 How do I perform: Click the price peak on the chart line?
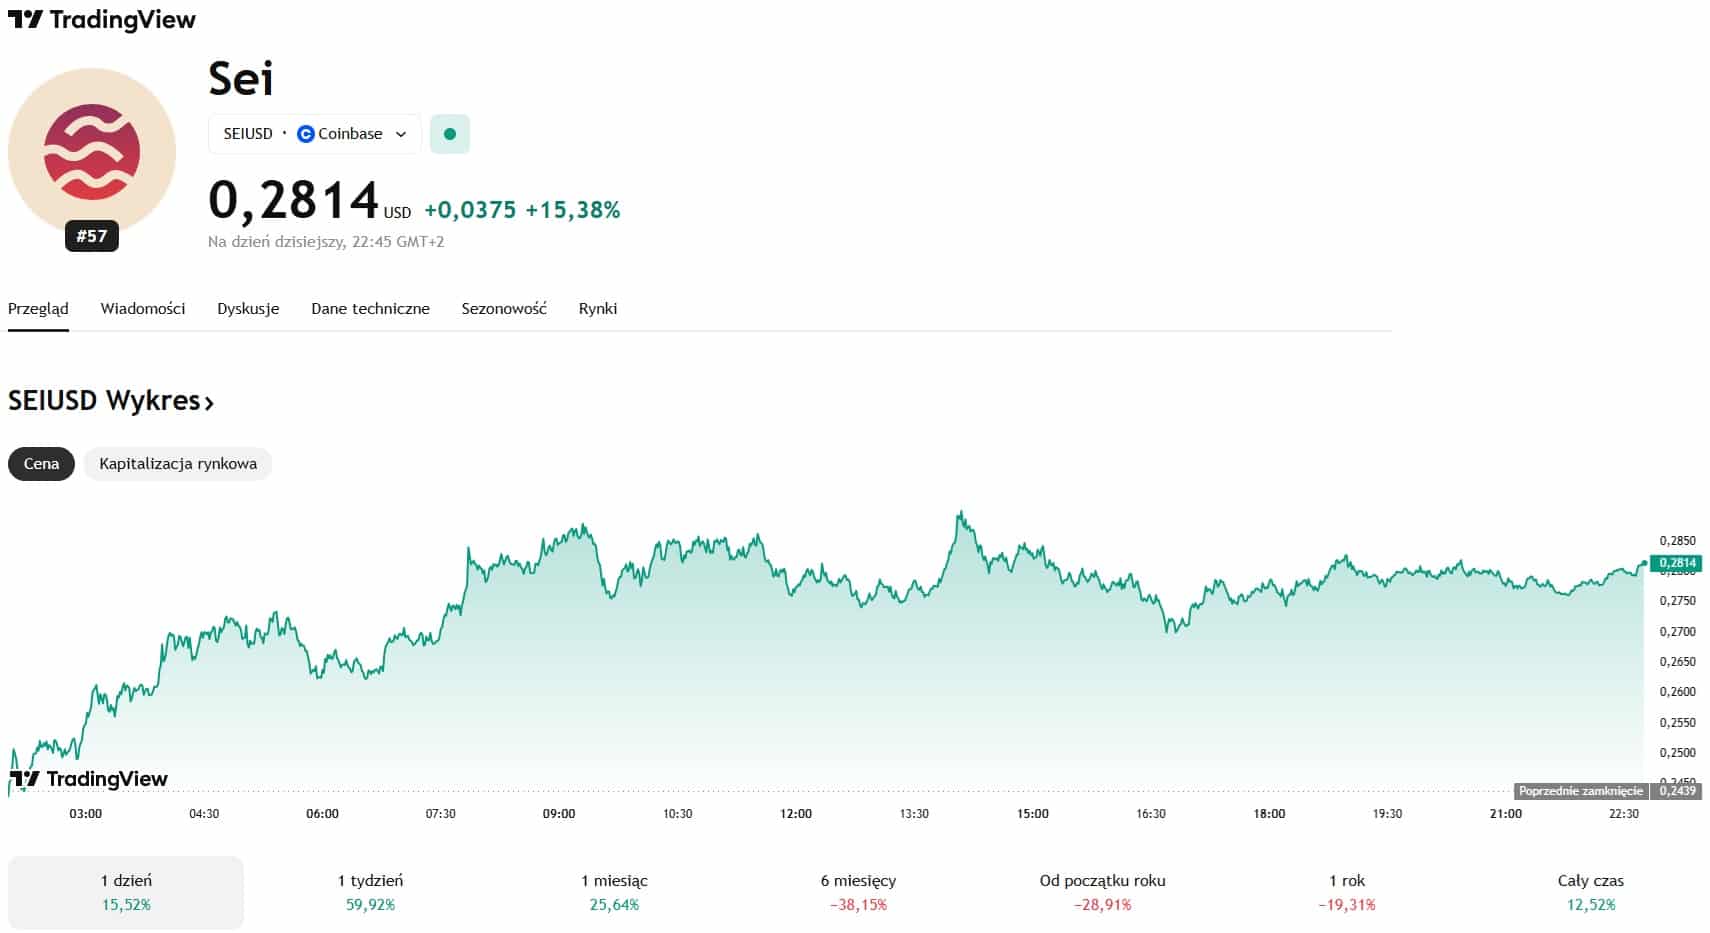[x=960, y=514]
